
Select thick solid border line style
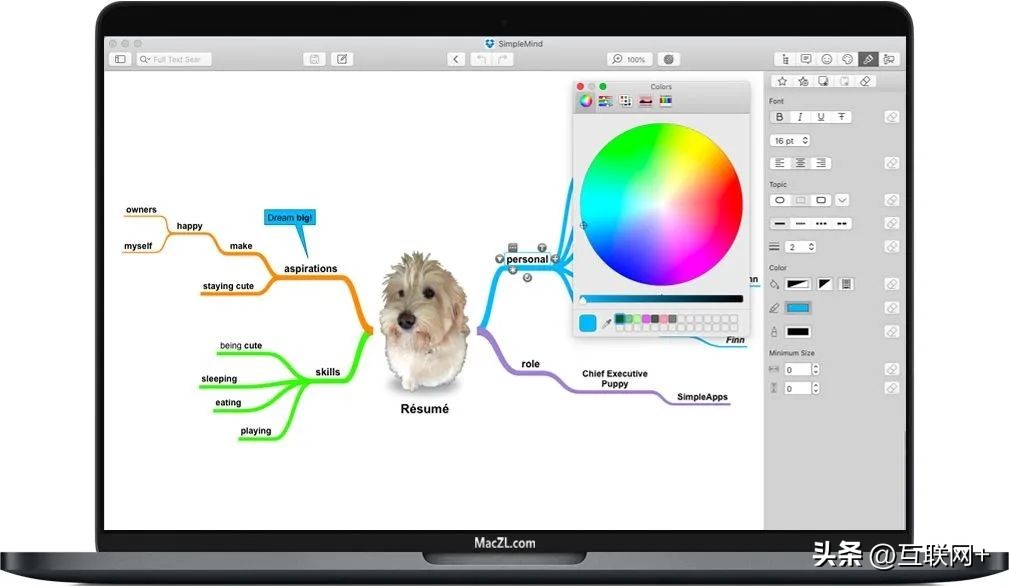point(780,224)
